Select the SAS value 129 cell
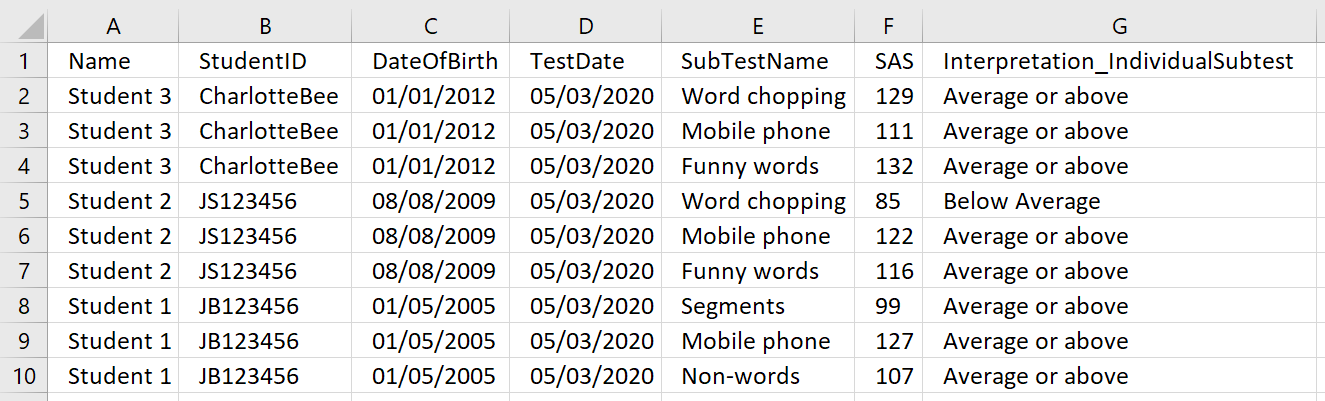This screenshot has height=401, width=1325. tap(889, 96)
